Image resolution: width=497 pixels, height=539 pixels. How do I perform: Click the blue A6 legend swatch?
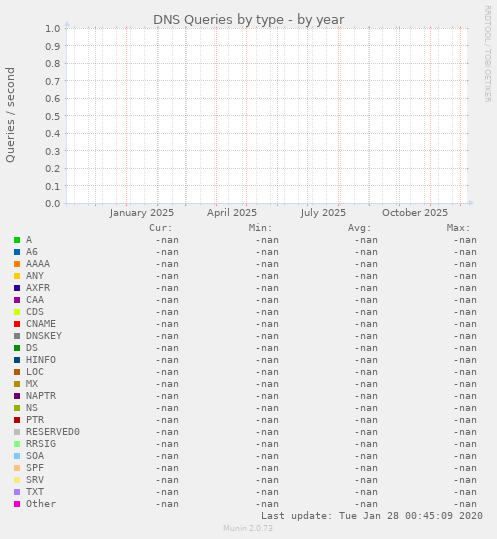click(17, 252)
